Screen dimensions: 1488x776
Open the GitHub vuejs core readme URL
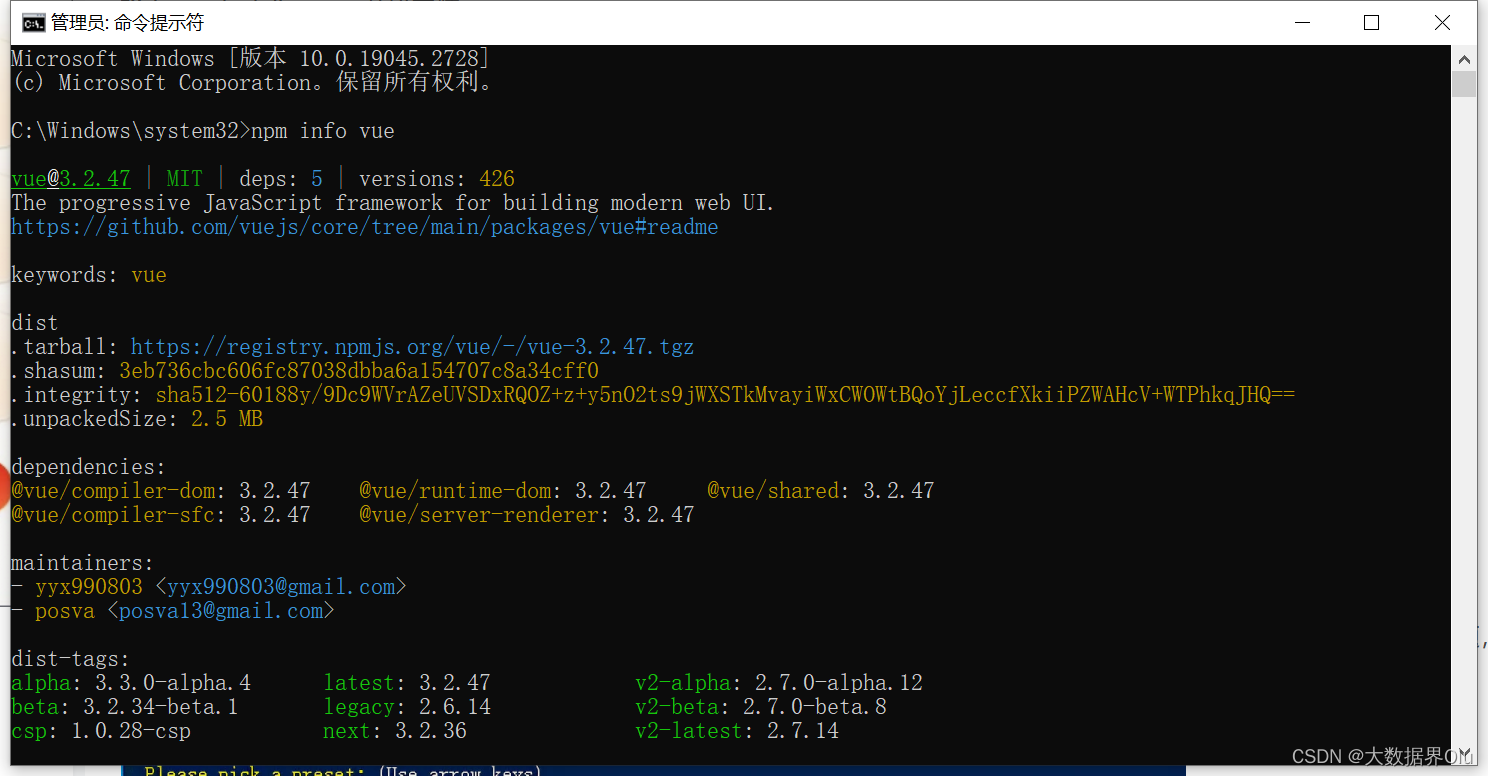365,227
